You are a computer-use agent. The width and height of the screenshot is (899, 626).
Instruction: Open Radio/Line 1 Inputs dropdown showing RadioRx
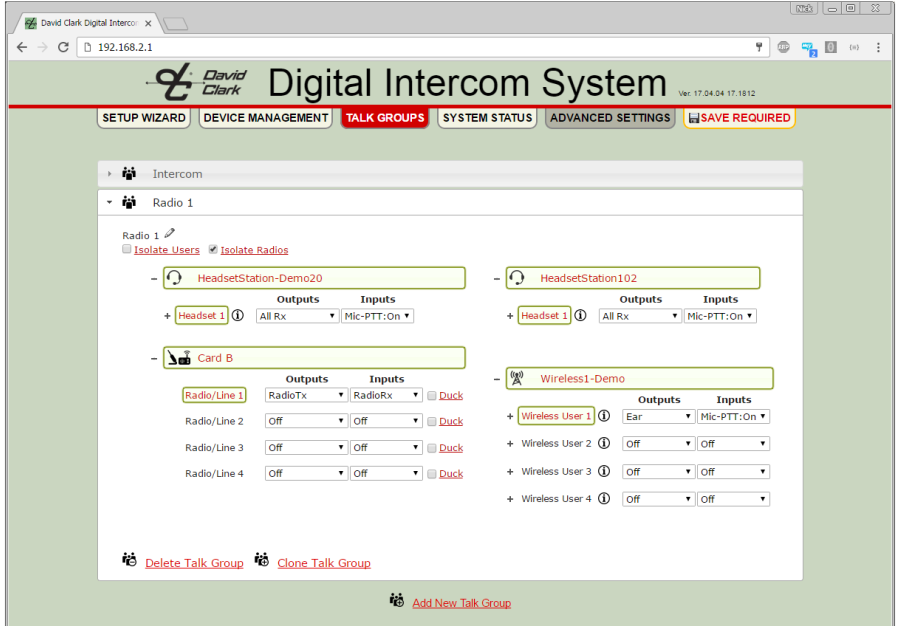(x=386, y=395)
